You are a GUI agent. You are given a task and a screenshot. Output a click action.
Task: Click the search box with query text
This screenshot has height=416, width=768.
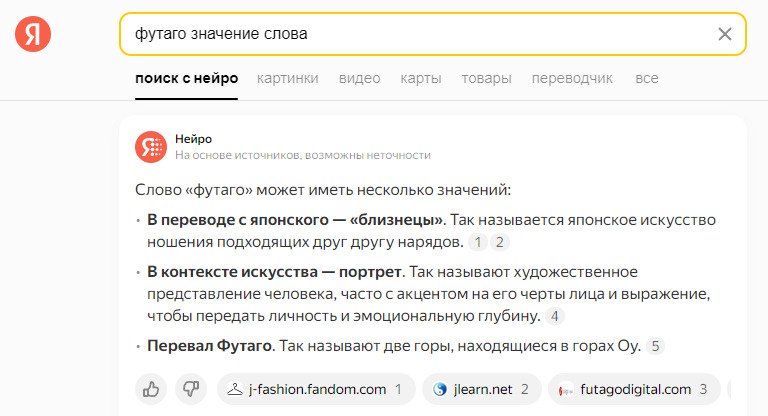pos(410,34)
